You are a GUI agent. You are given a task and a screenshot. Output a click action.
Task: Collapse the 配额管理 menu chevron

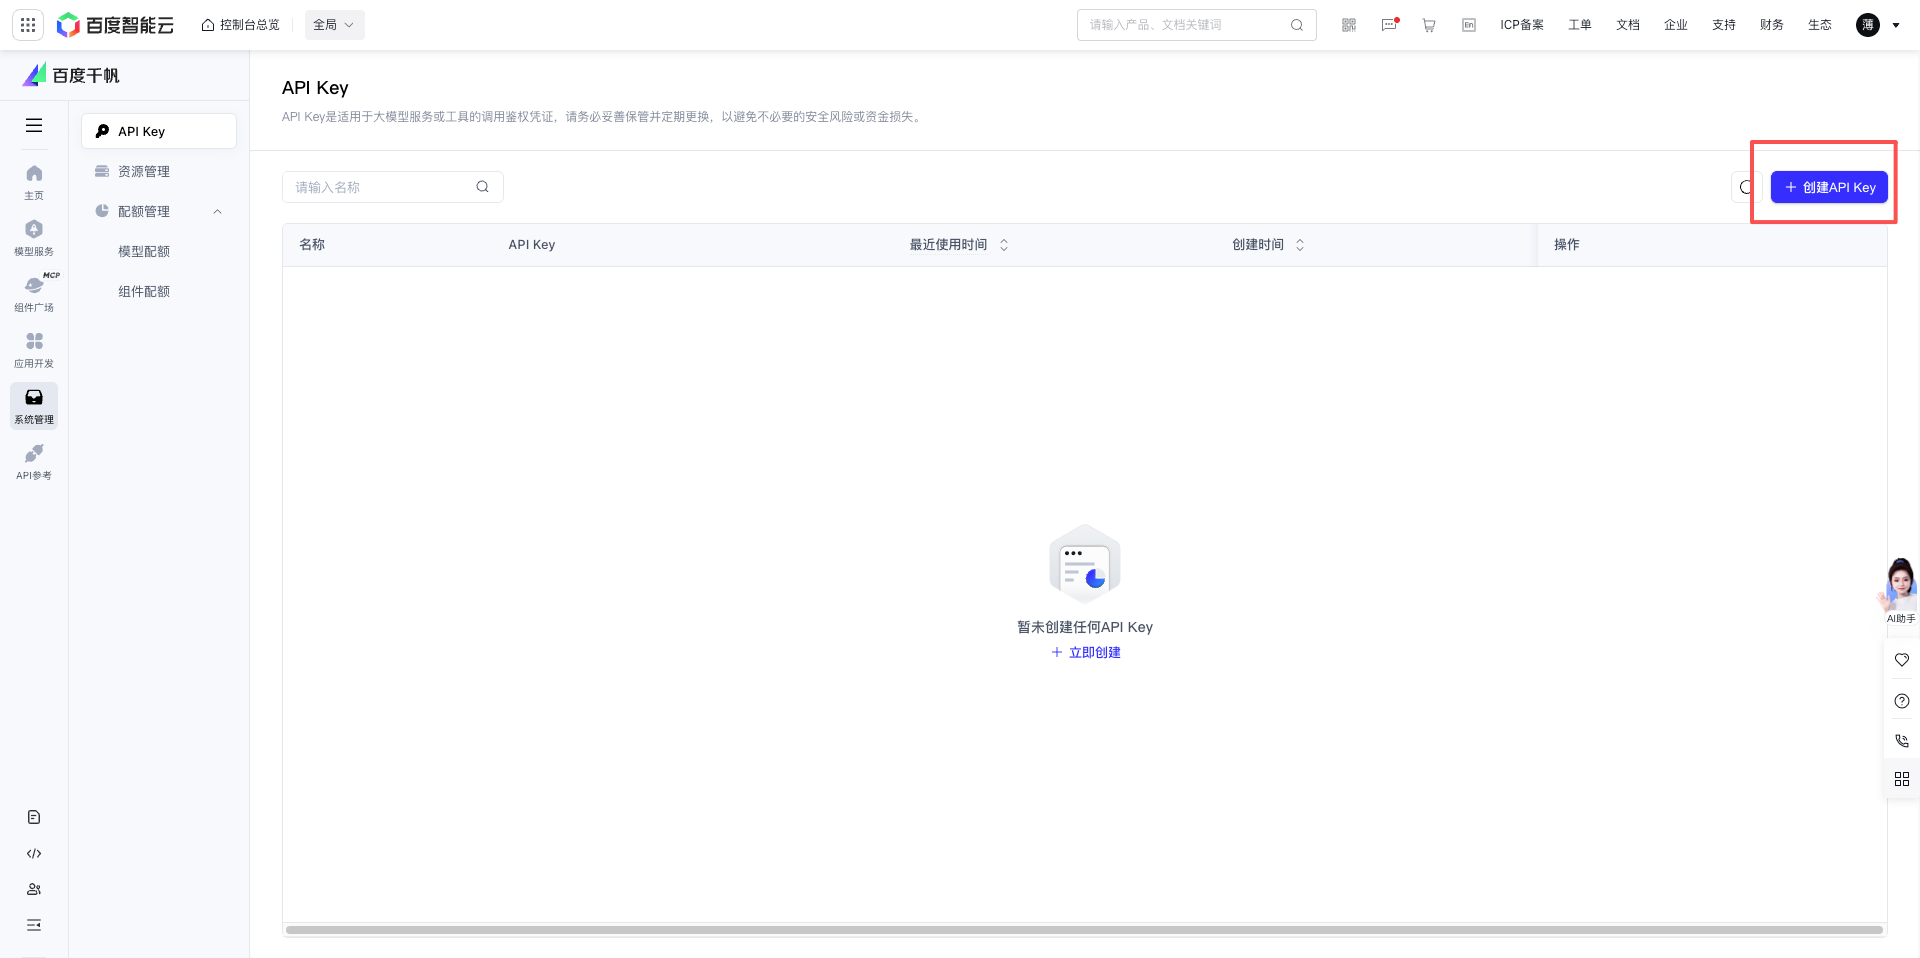218,211
